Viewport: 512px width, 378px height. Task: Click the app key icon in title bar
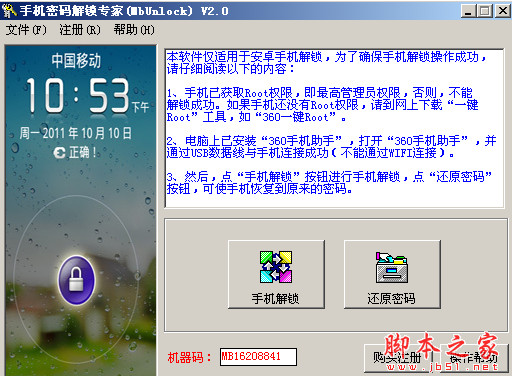point(9,11)
